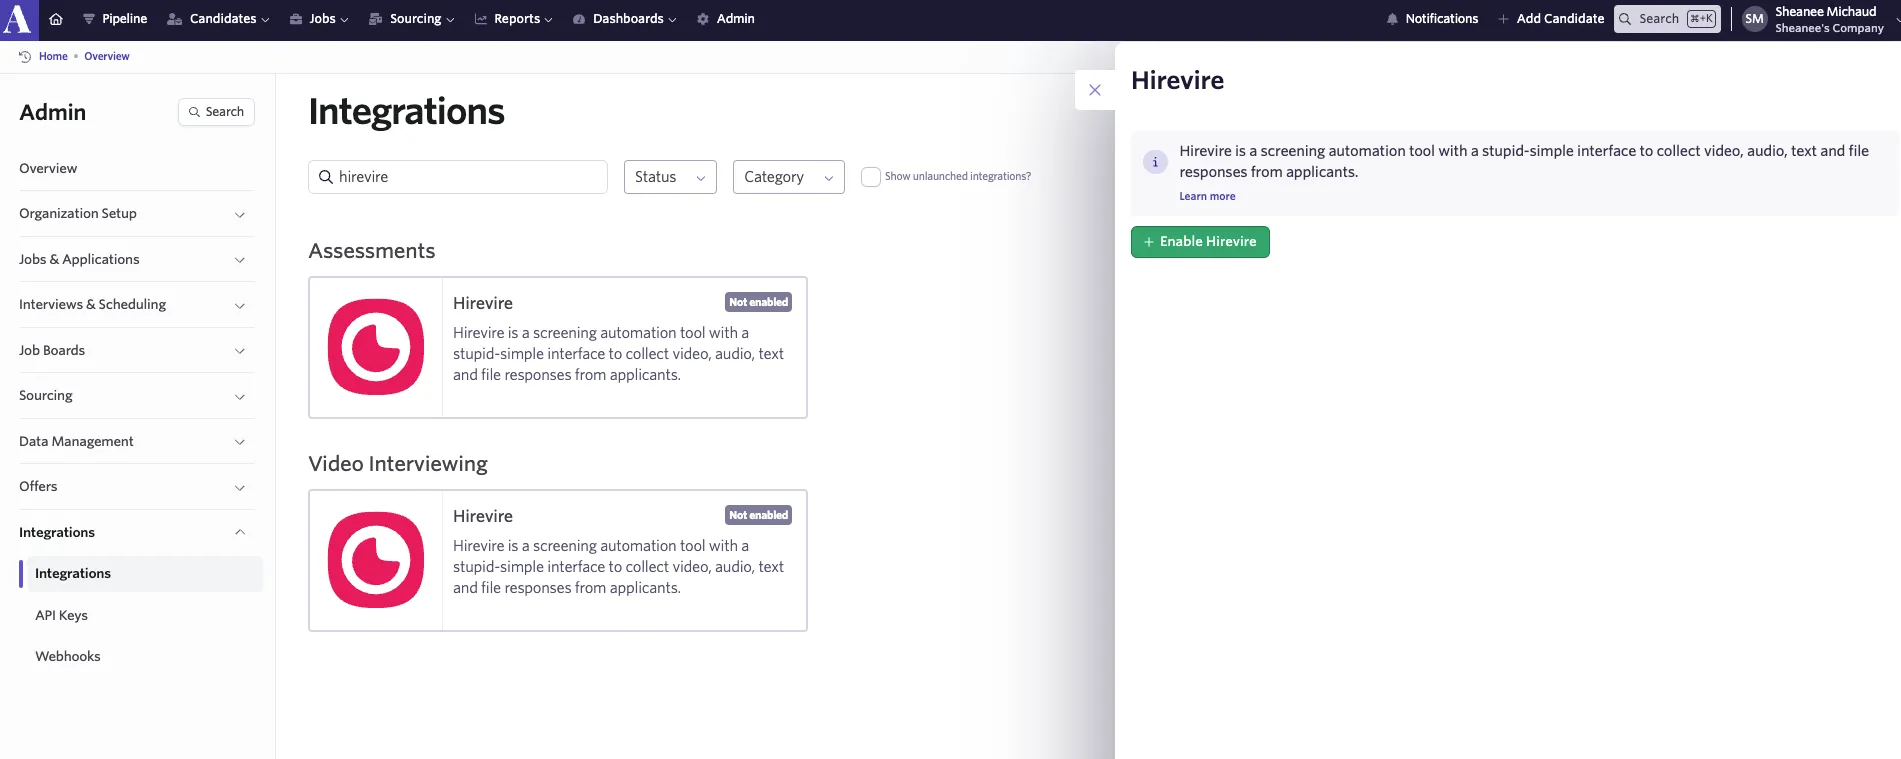
Task: Click the global Search box in navbar
Action: (x=1667, y=19)
